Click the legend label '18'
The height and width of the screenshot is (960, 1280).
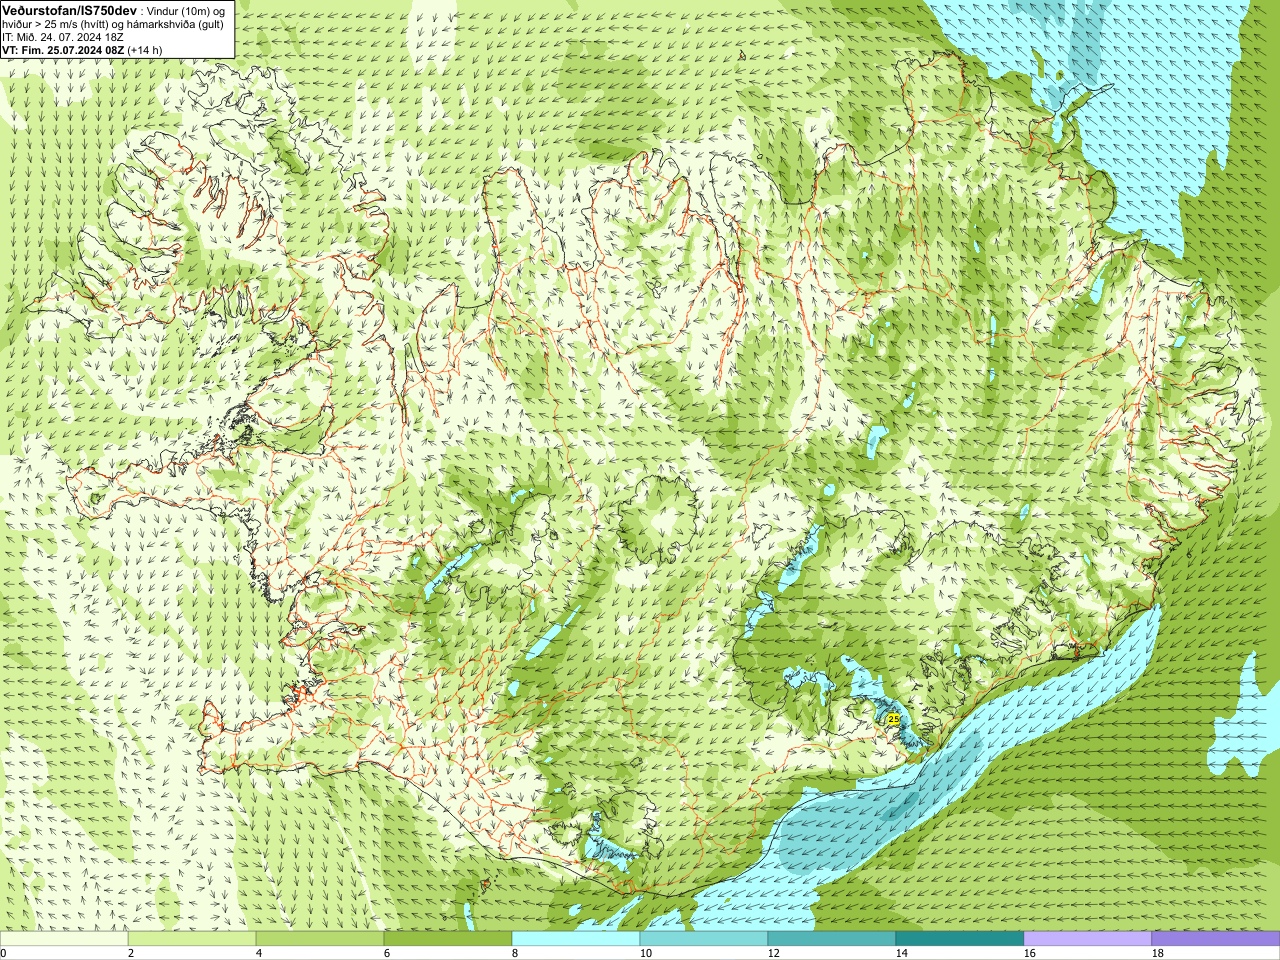click(1158, 953)
